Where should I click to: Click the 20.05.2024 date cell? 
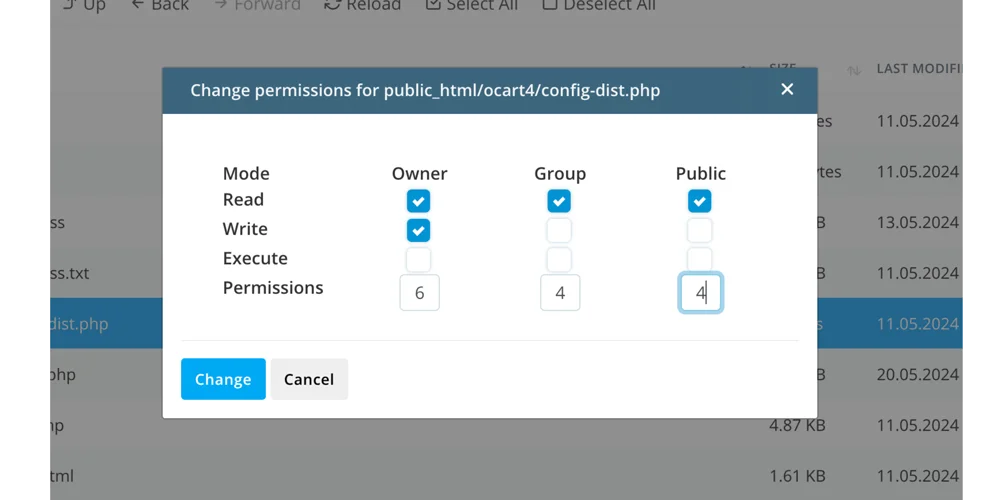[x=918, y=374]
